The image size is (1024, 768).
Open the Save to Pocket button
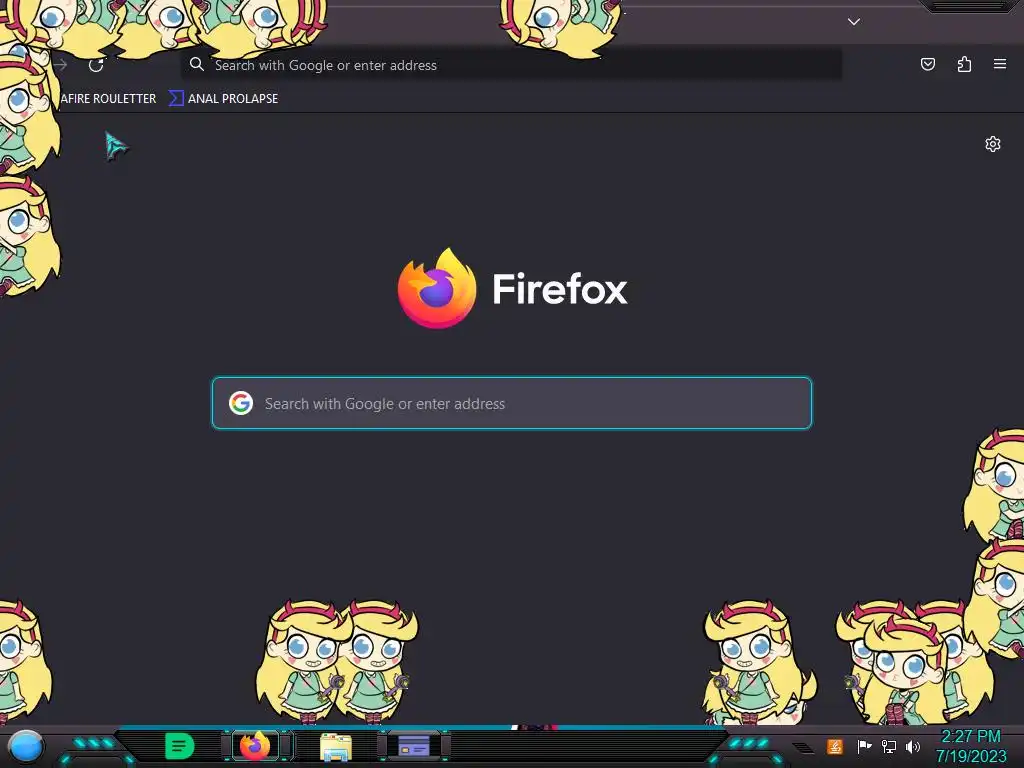pos(927,64)
